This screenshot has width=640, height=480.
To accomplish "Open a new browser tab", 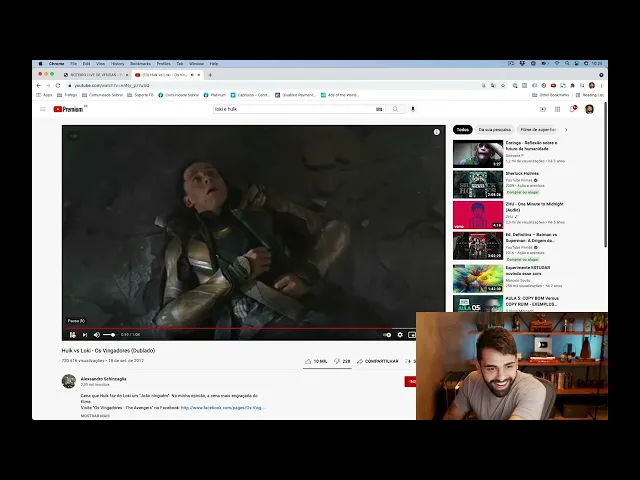I will [x=210, y=75].
